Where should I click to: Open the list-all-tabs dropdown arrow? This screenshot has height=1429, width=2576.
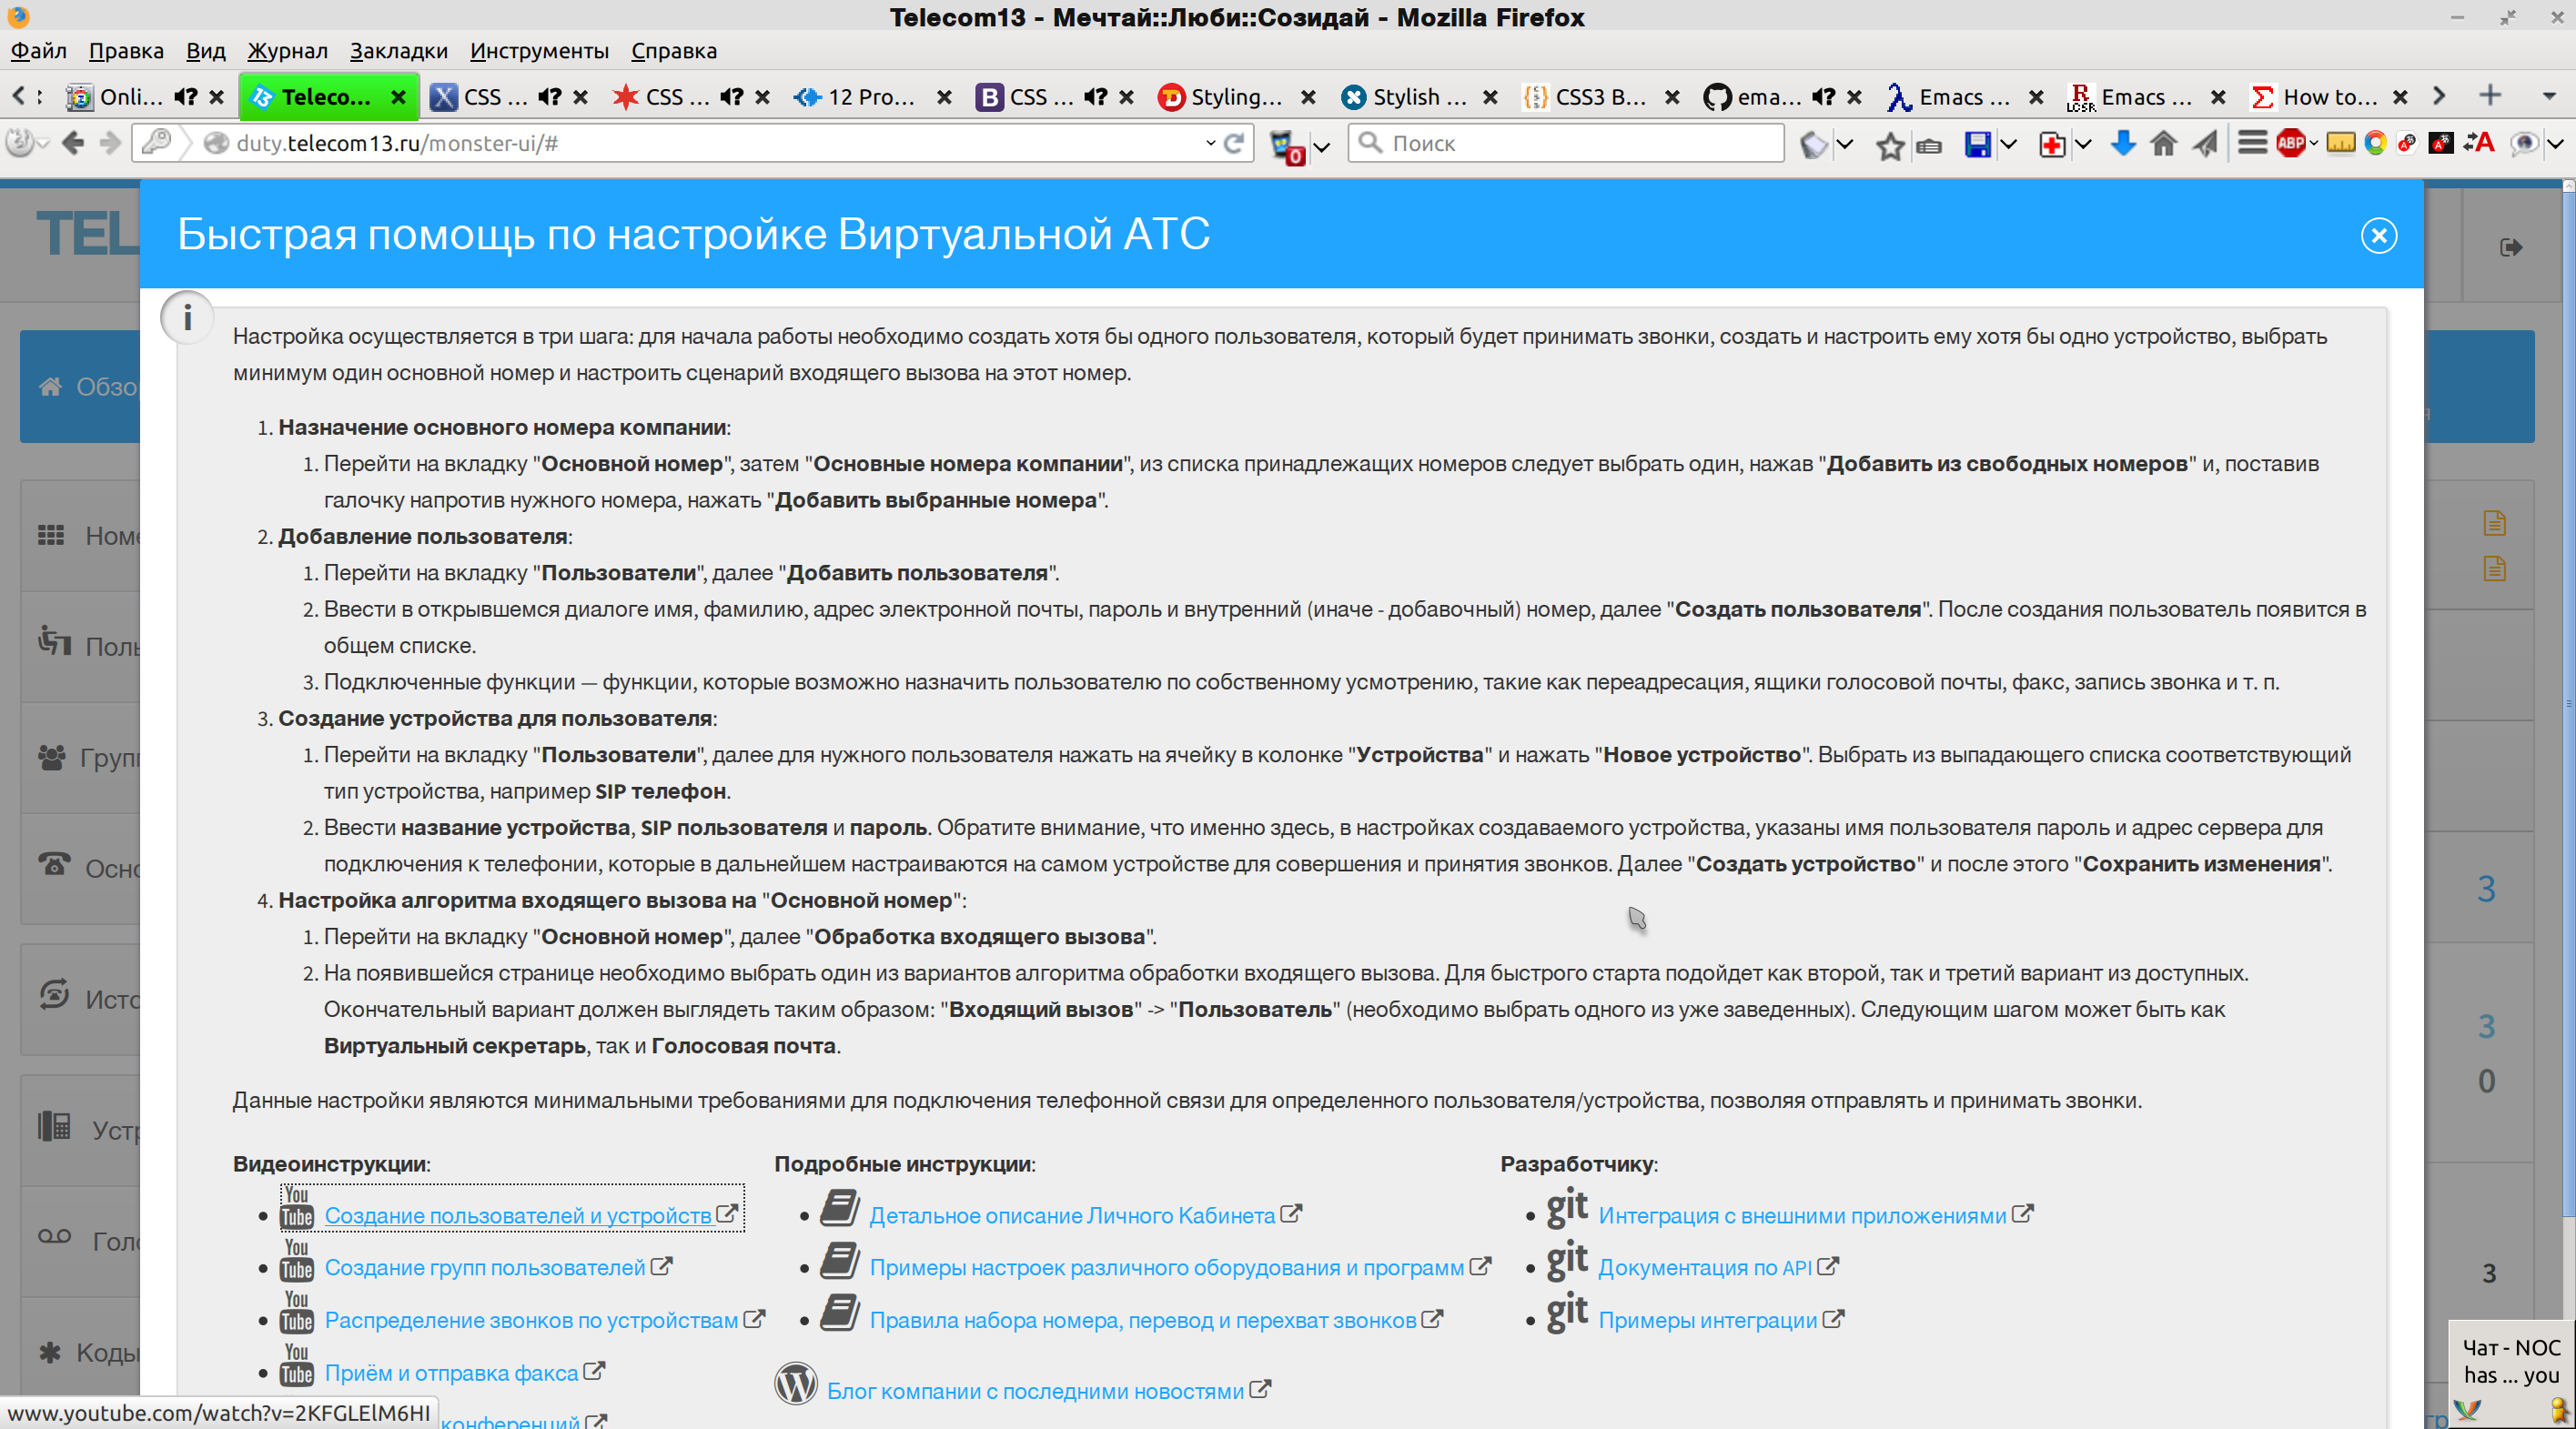[2549, 97]
